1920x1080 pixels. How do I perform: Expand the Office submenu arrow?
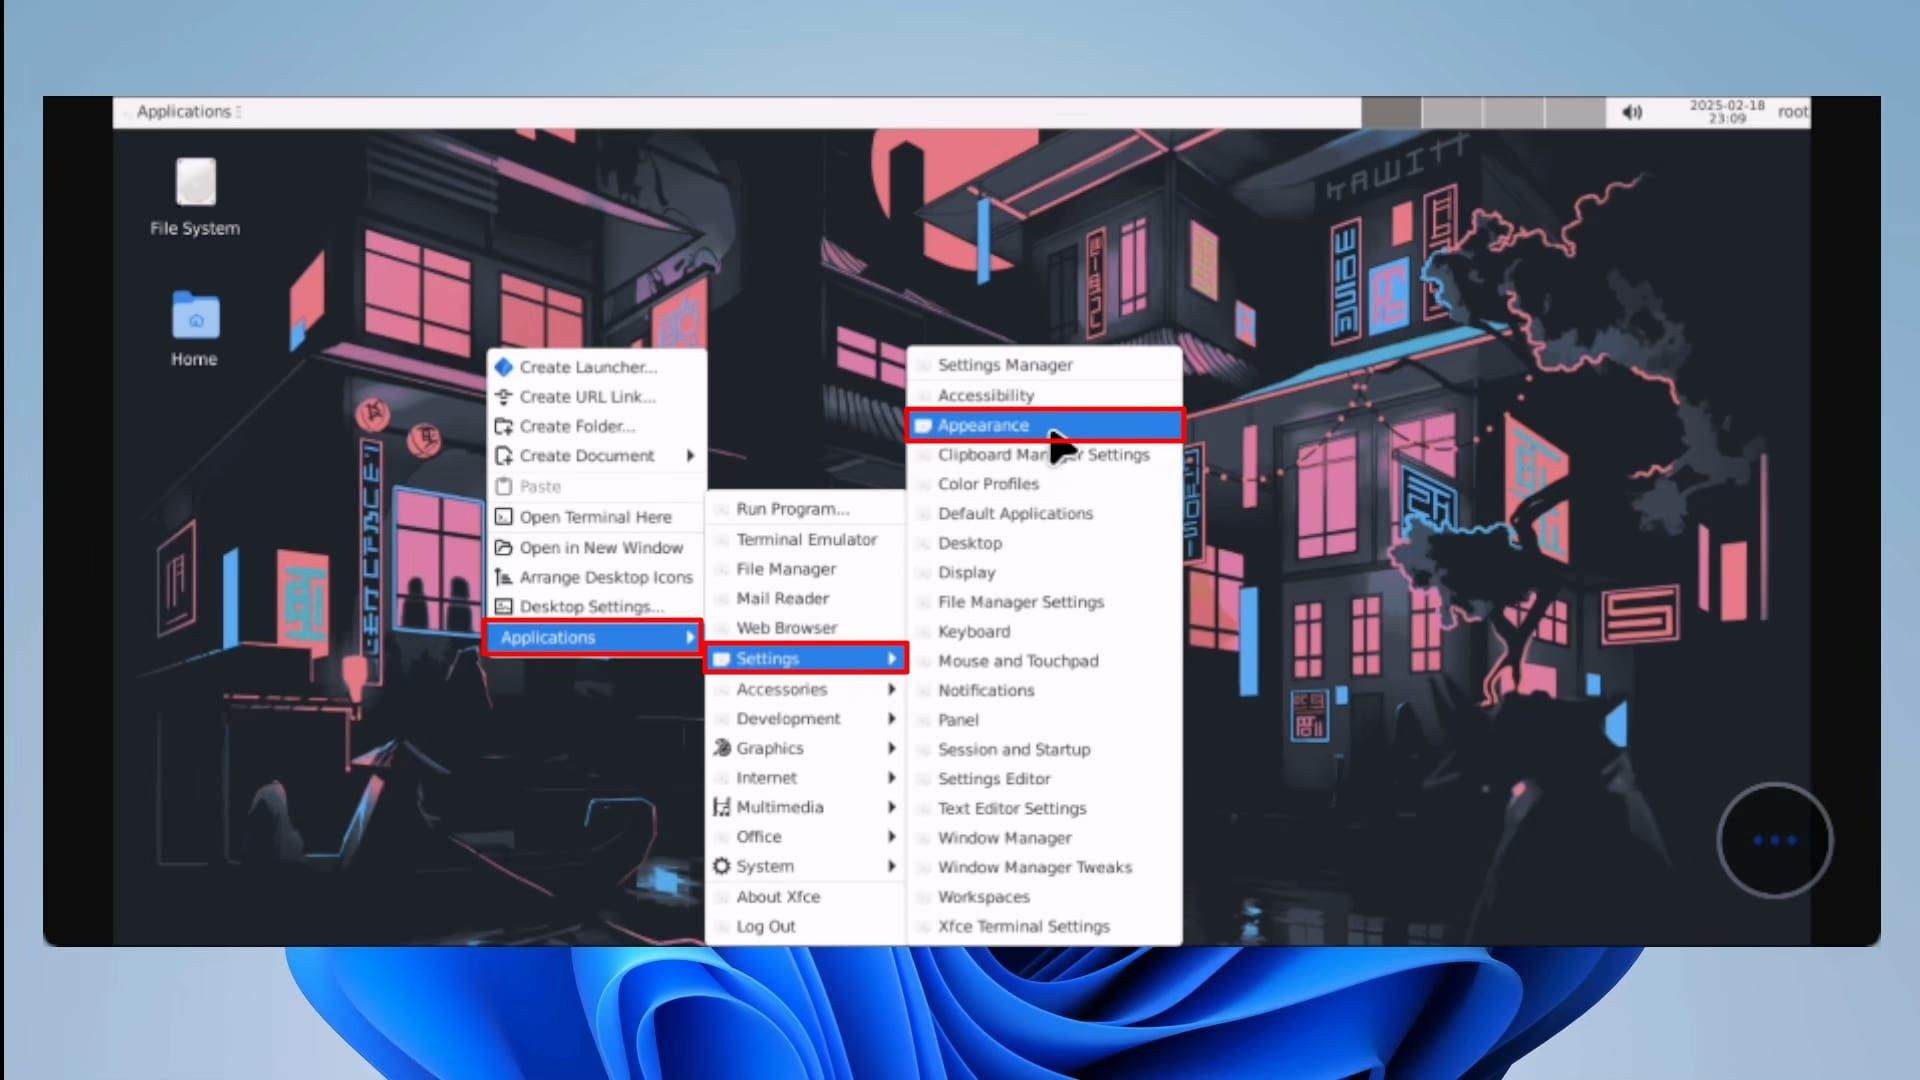(890, 837)
